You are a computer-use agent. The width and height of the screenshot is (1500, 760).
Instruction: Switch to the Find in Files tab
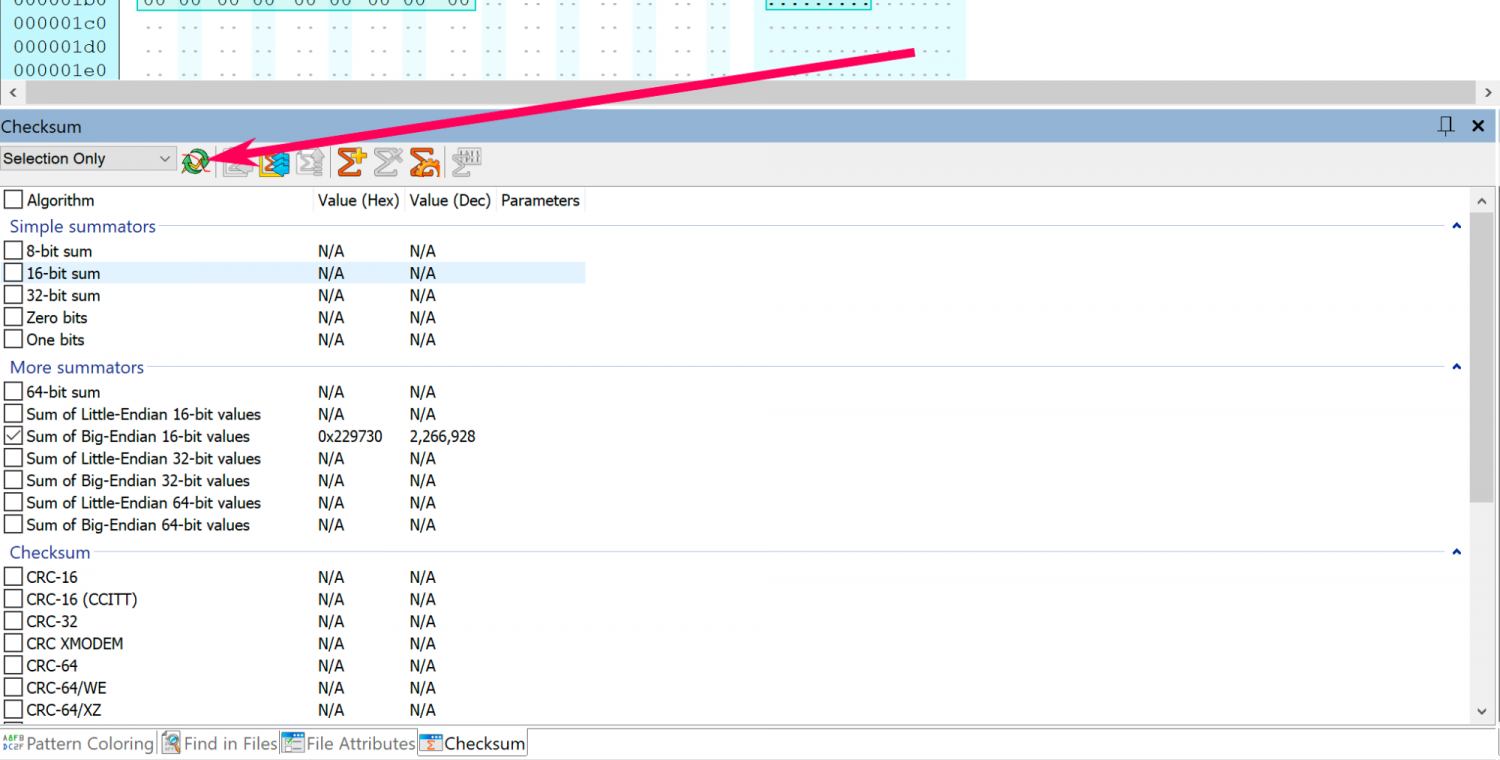[x=219, y=743]
